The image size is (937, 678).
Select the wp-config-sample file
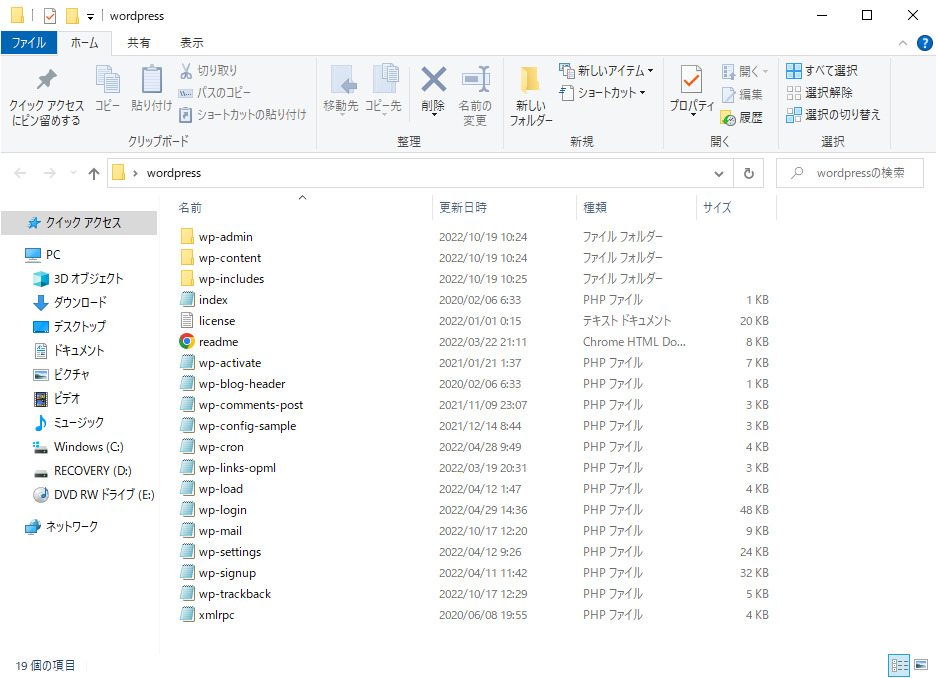pyautogui.click(x=247, y=426)
